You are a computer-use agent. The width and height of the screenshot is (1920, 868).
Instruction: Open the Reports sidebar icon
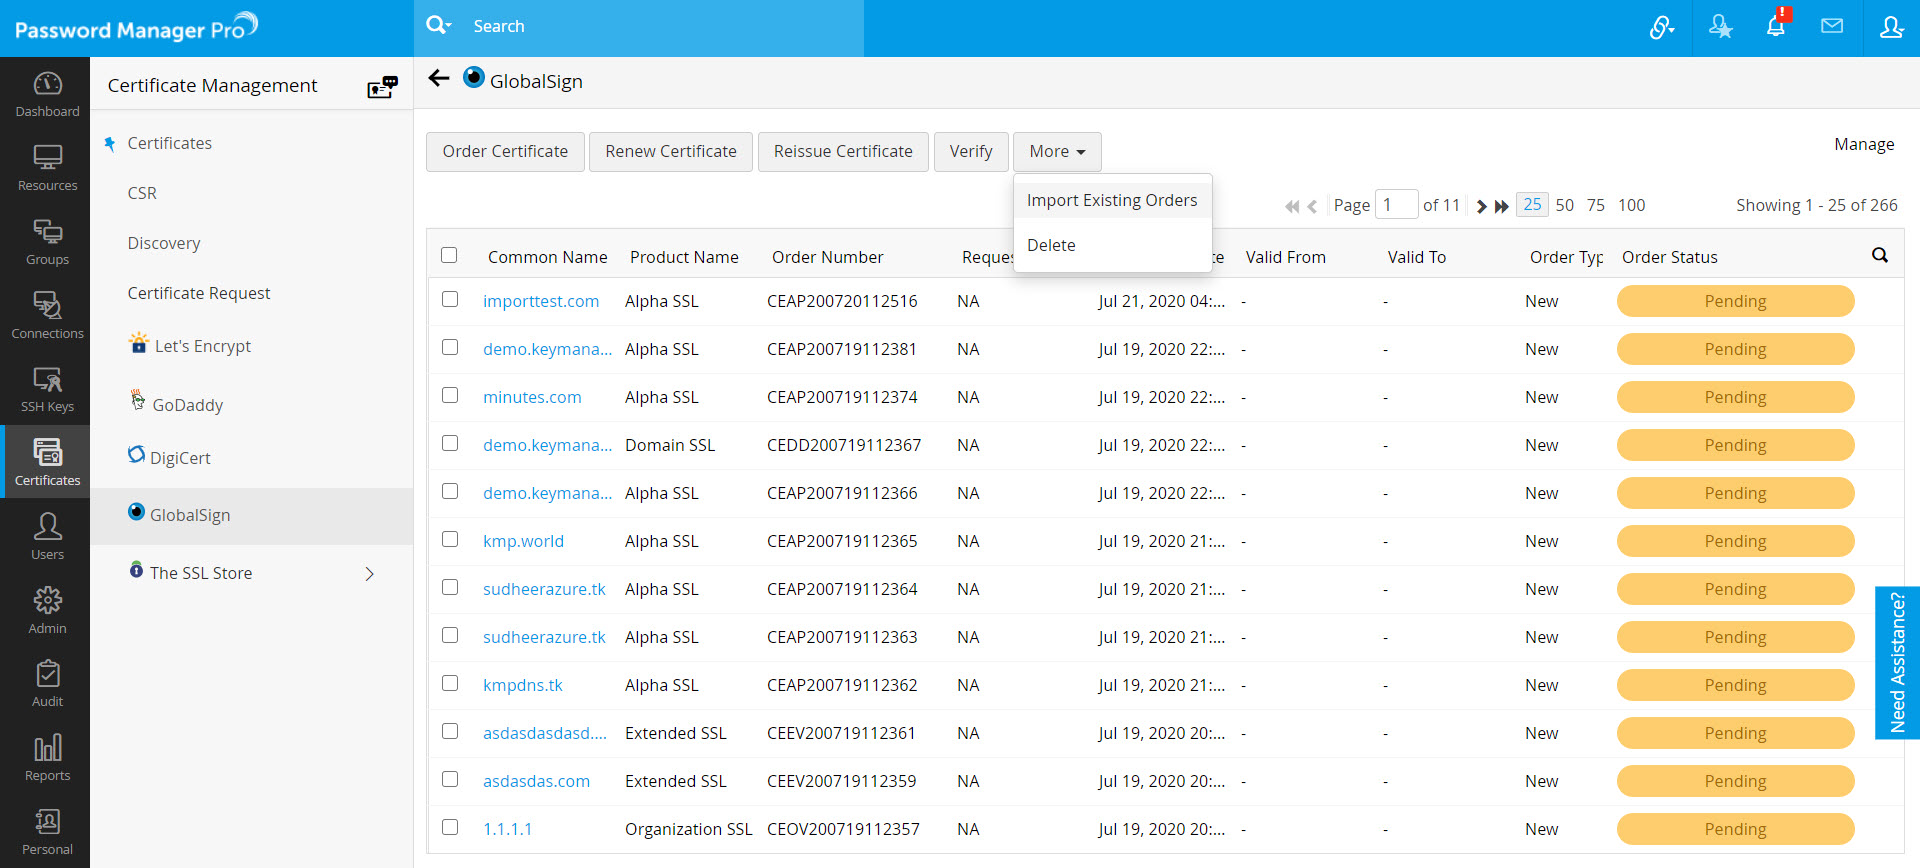click(x=47, y=758)
